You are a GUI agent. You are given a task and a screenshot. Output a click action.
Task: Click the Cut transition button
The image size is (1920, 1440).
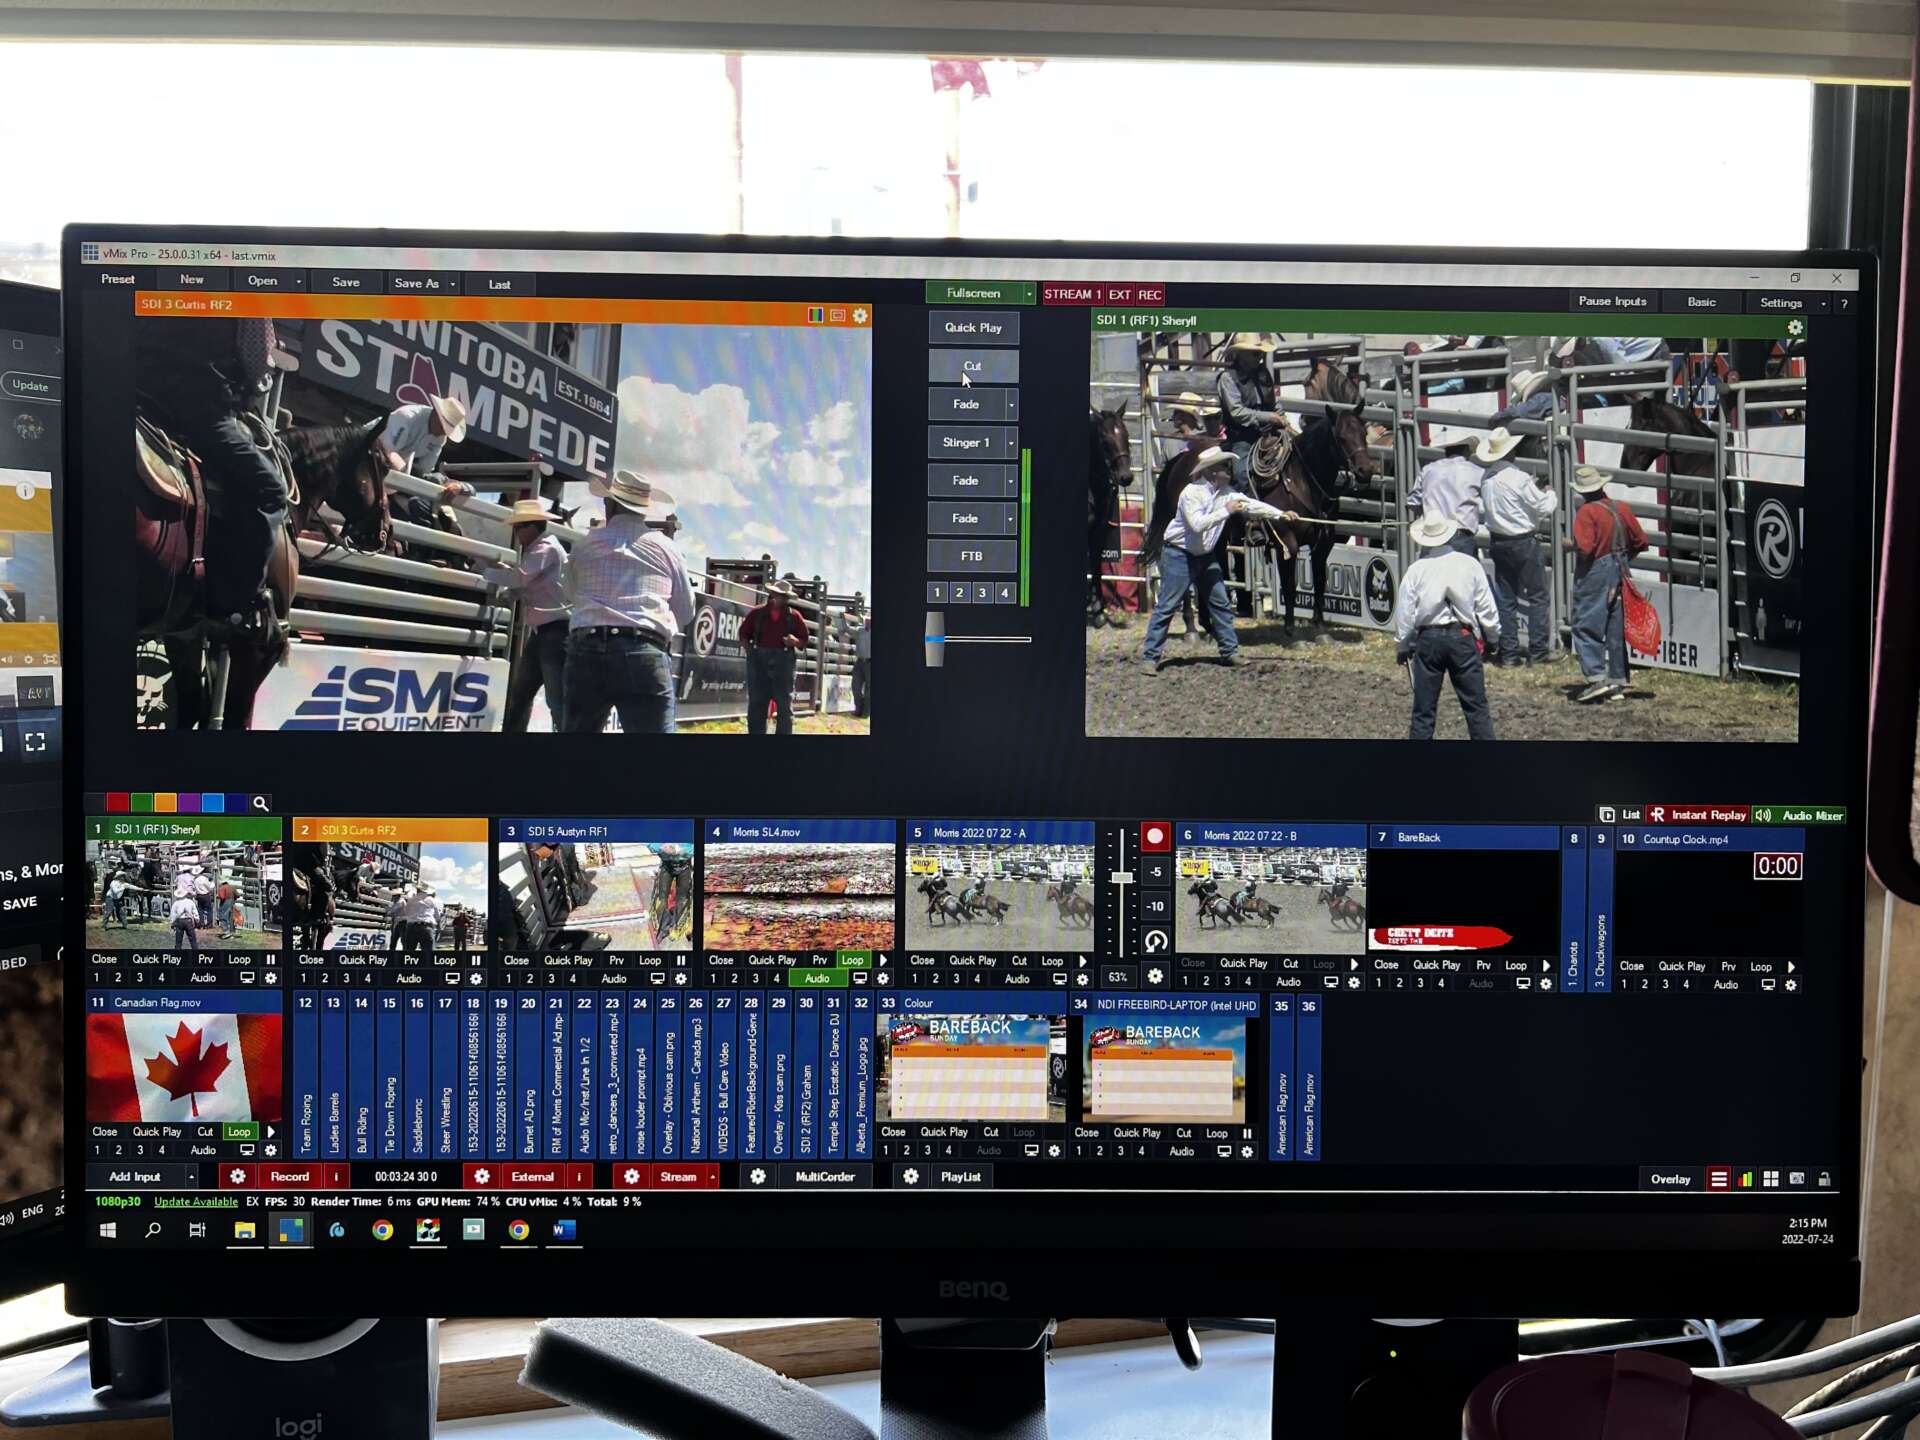click(x=972, y=366)
